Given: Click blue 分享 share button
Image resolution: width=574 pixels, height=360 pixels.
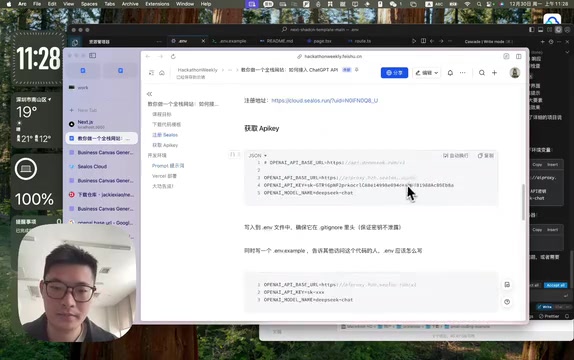Looking at the screenshot, I should pos(394,73).
